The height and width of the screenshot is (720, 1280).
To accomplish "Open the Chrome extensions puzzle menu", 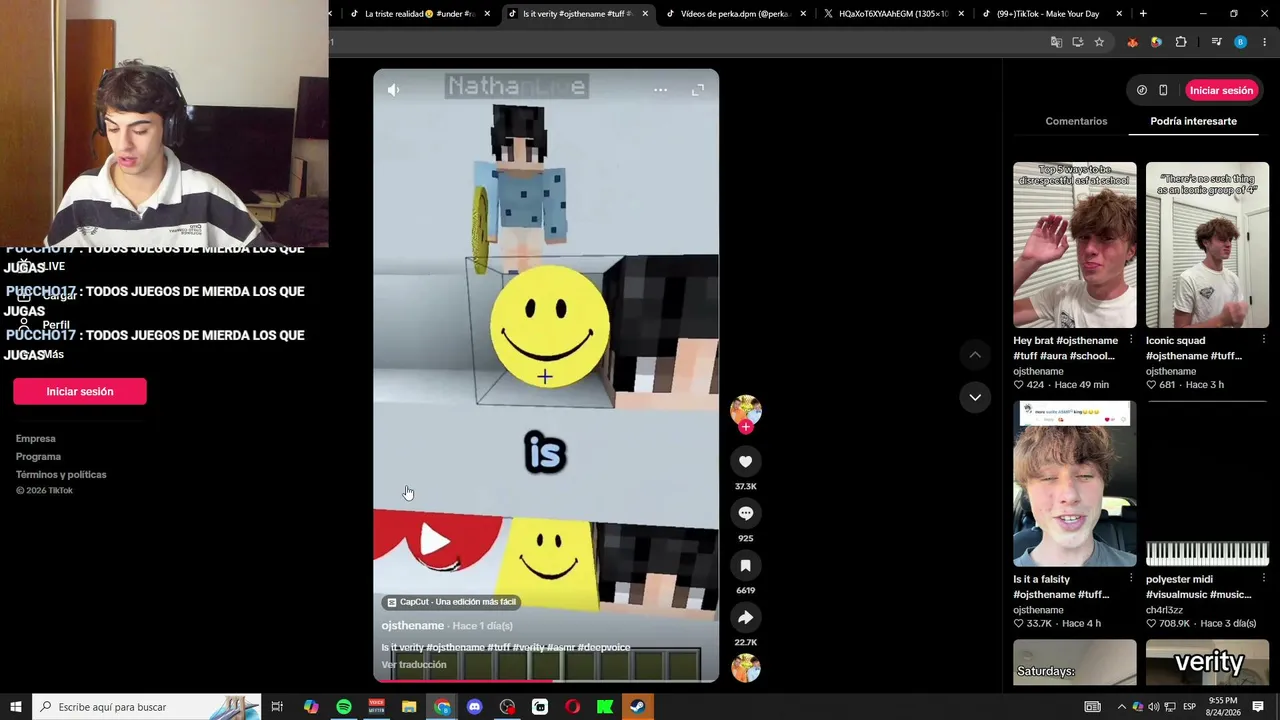I will pos(1181,42).
